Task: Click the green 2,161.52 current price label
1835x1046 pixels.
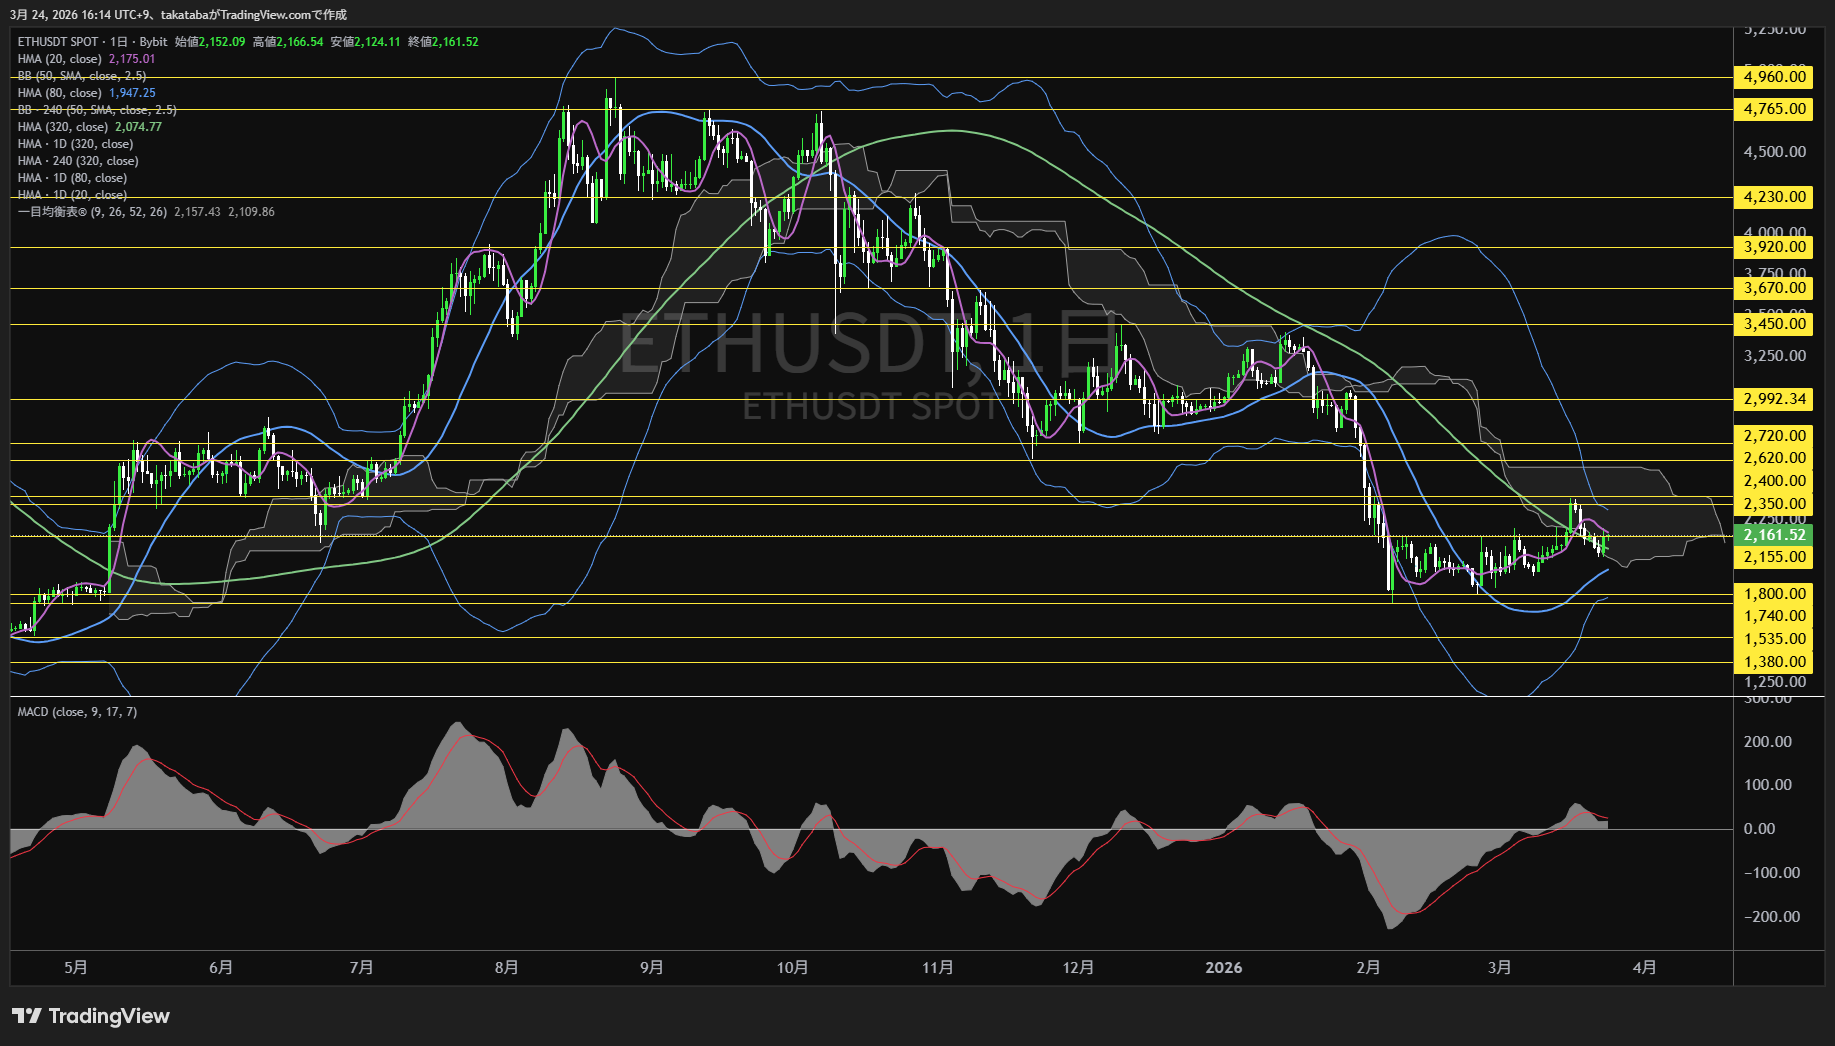Action: coord(1774,535)
